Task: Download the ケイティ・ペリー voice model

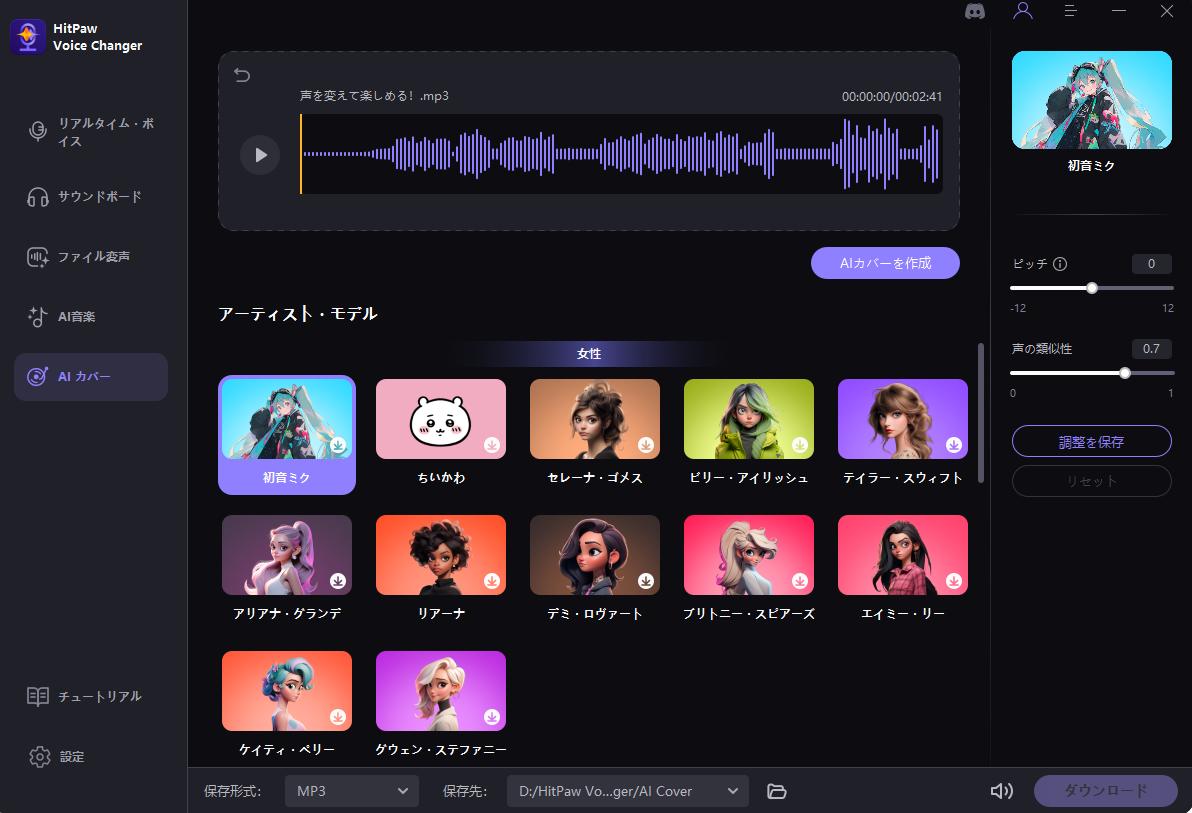Action: [x=338, y=716]
